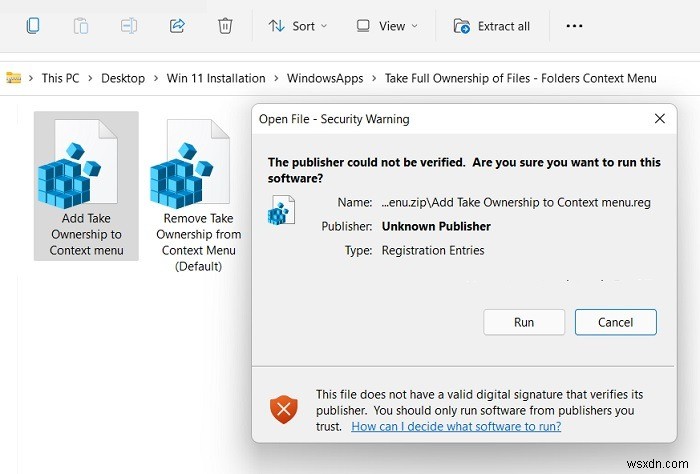
Task: Click the 'Add Take Ownership to Context menu' file name
Action: pyautogui.click(x=86, y=234)
